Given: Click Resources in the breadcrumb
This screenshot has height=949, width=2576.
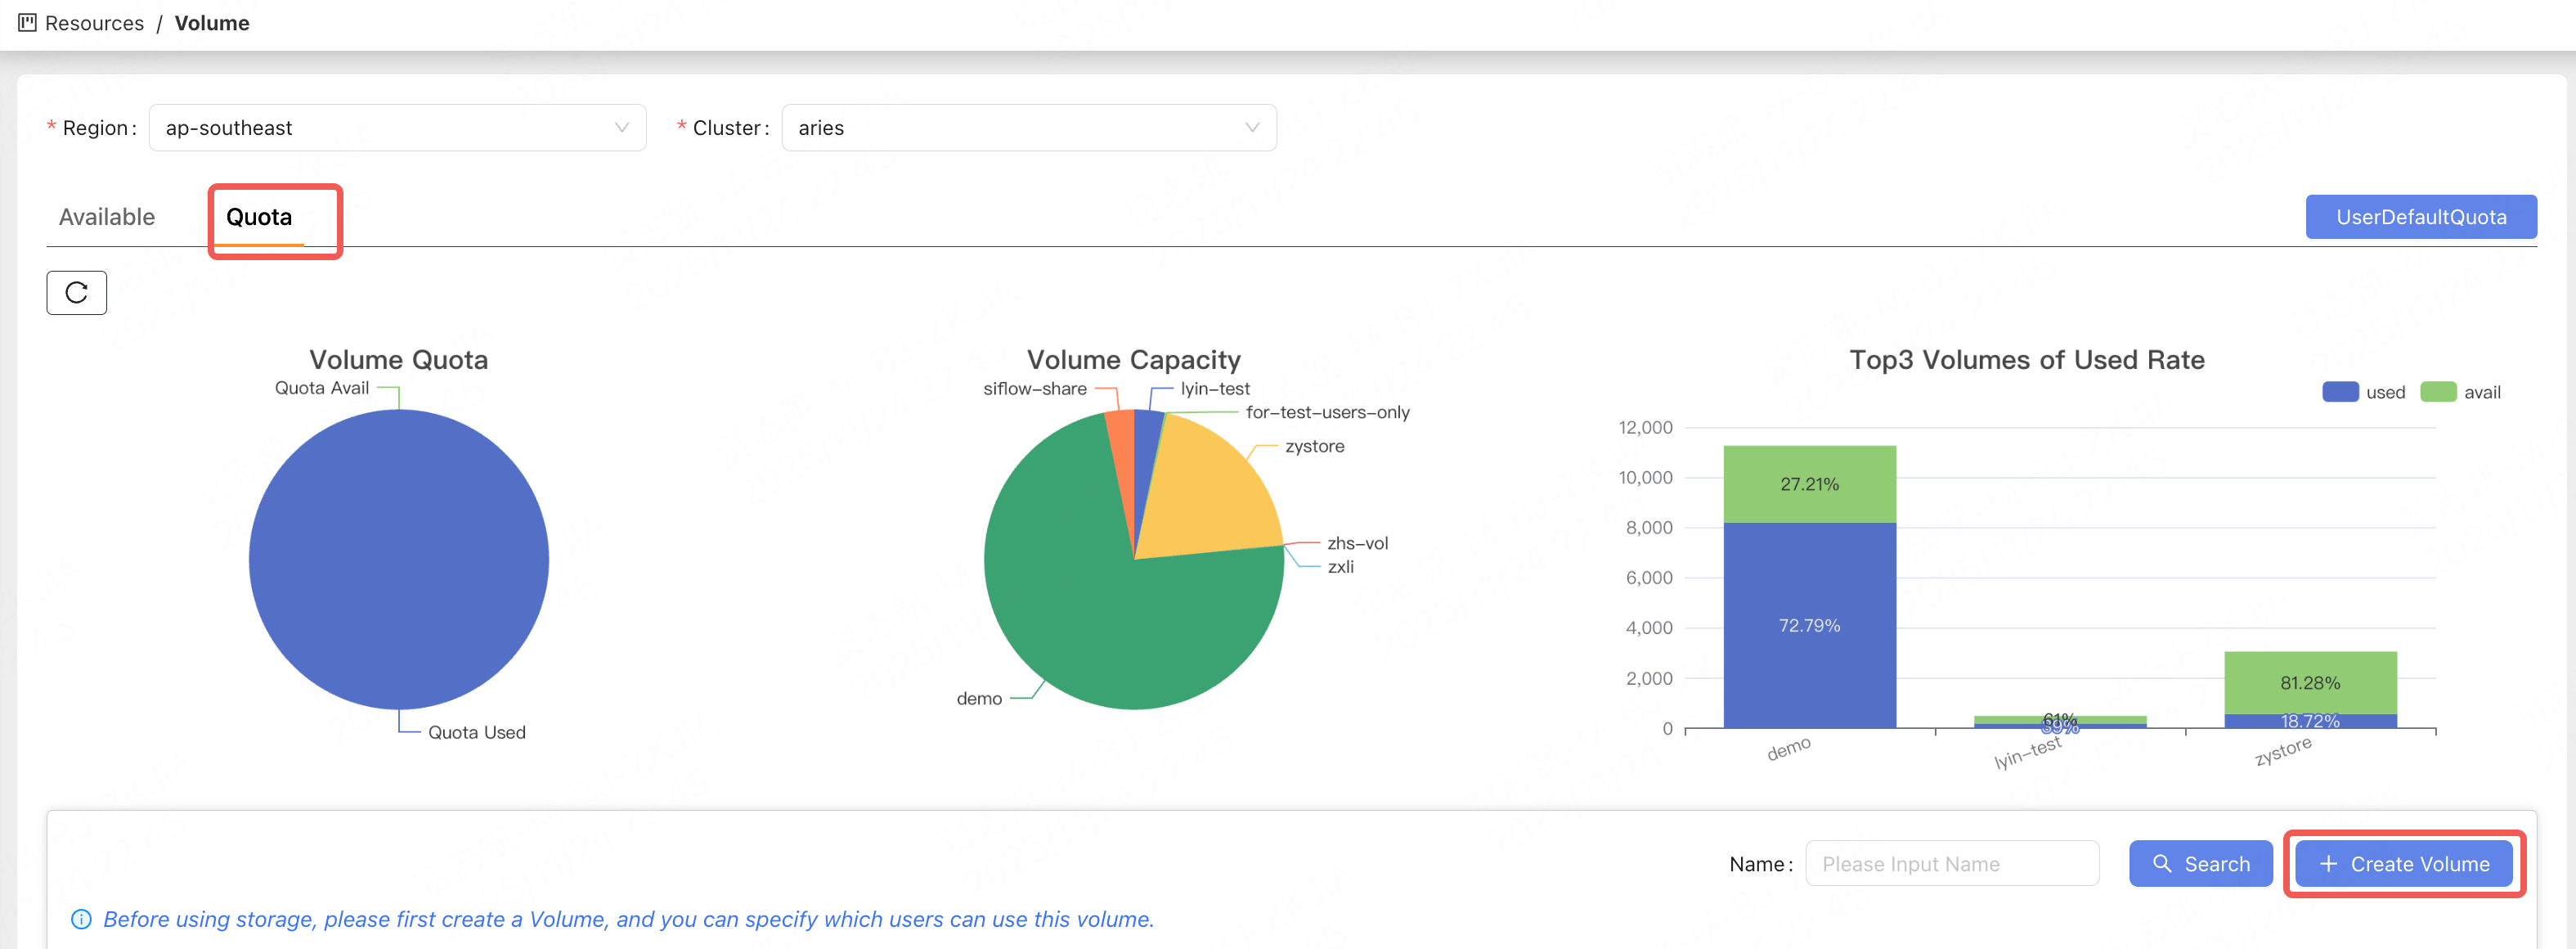Looking at the screenshot, I should coord(94,23).
